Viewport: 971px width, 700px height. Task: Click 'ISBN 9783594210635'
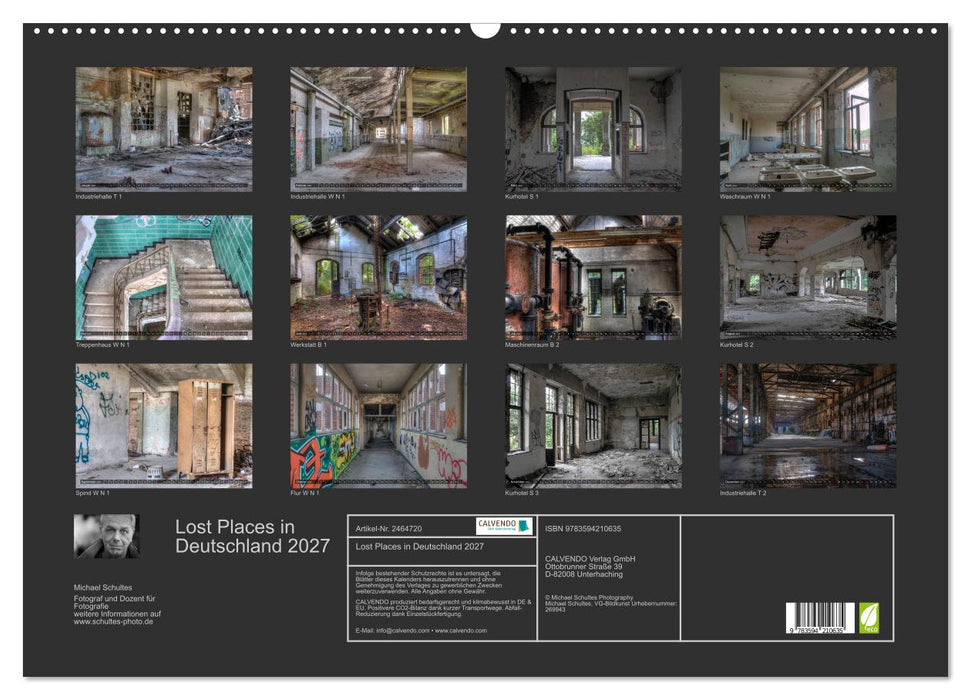coord(583,528)
